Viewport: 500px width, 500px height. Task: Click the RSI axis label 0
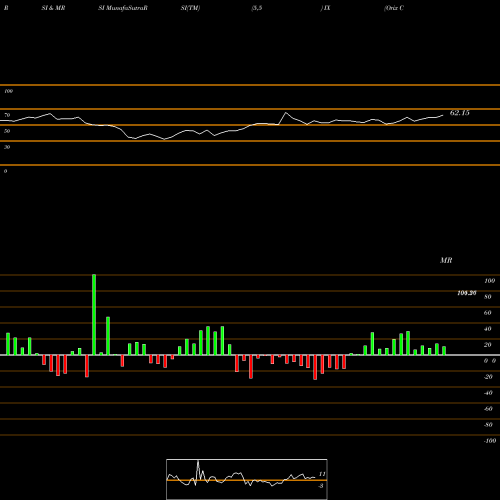coord(5,171)
